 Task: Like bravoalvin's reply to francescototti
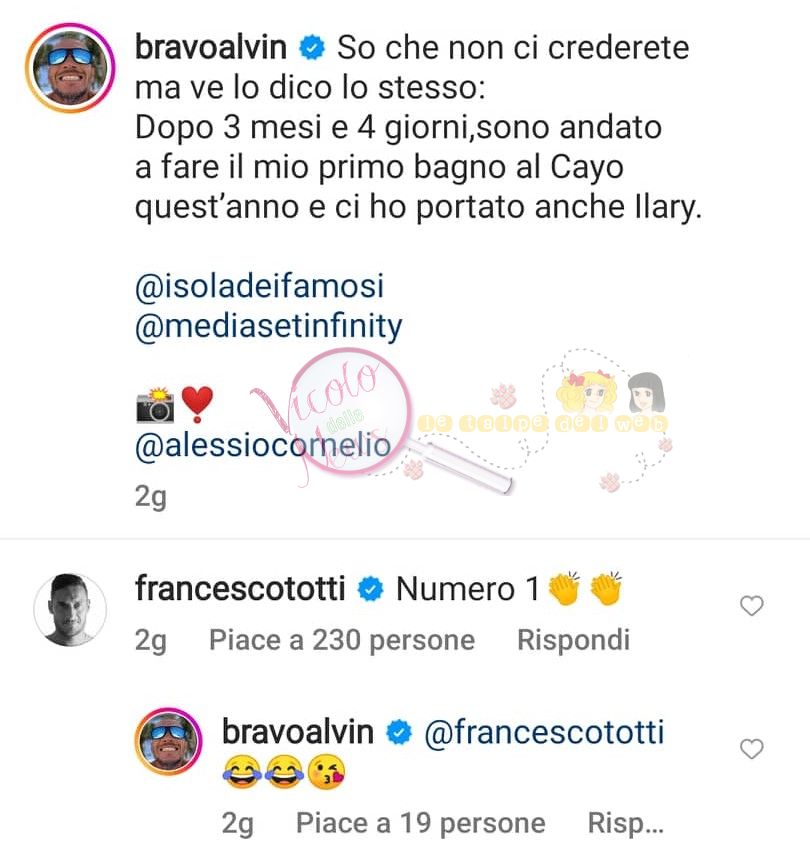pyautogui.click(x=752, y=749)
